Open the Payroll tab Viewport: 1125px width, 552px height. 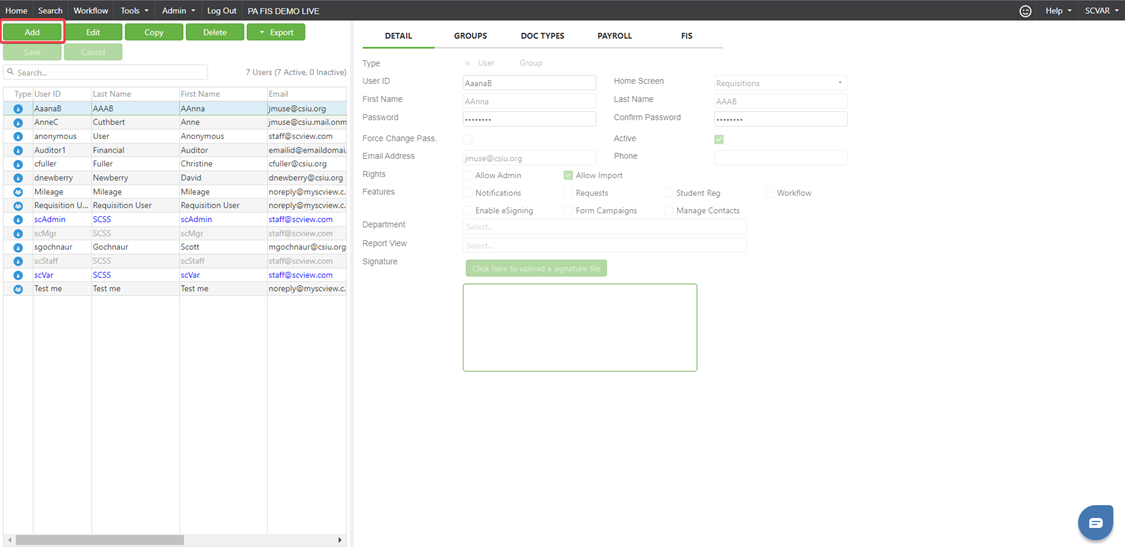[614, 36]
